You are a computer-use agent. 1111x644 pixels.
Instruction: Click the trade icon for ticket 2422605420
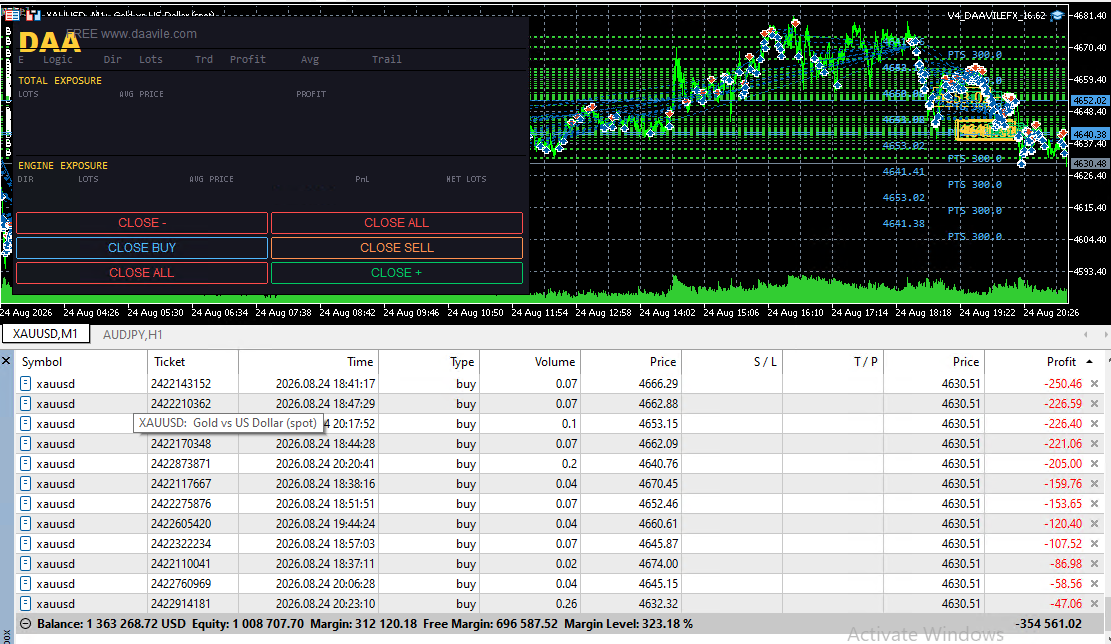[x=26, y=524]
